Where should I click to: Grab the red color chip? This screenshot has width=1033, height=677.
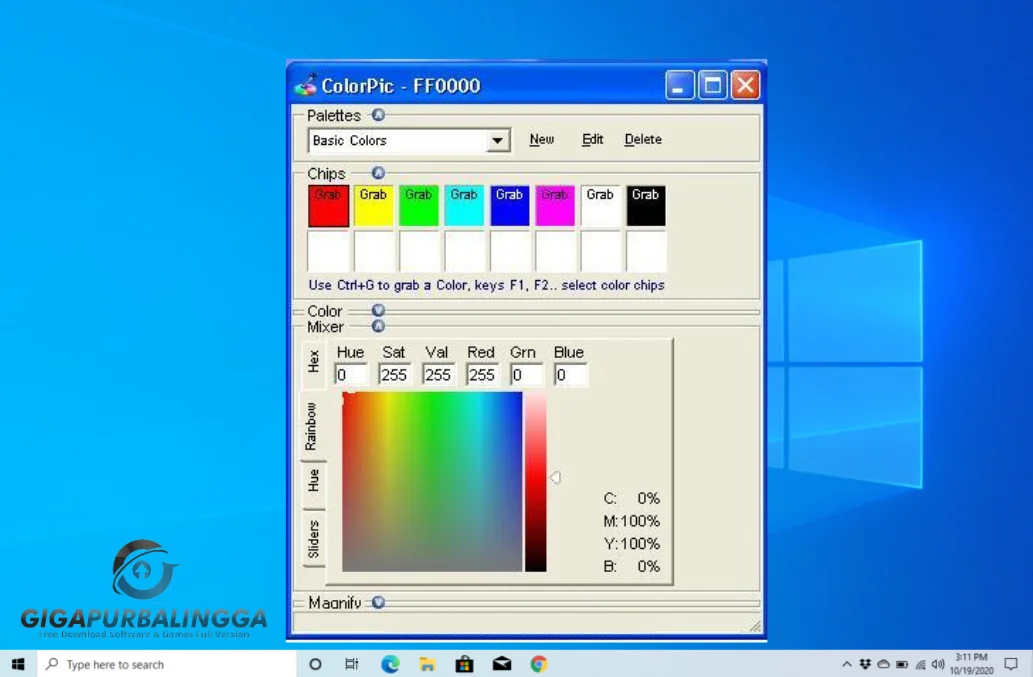[x=328, y=204]
